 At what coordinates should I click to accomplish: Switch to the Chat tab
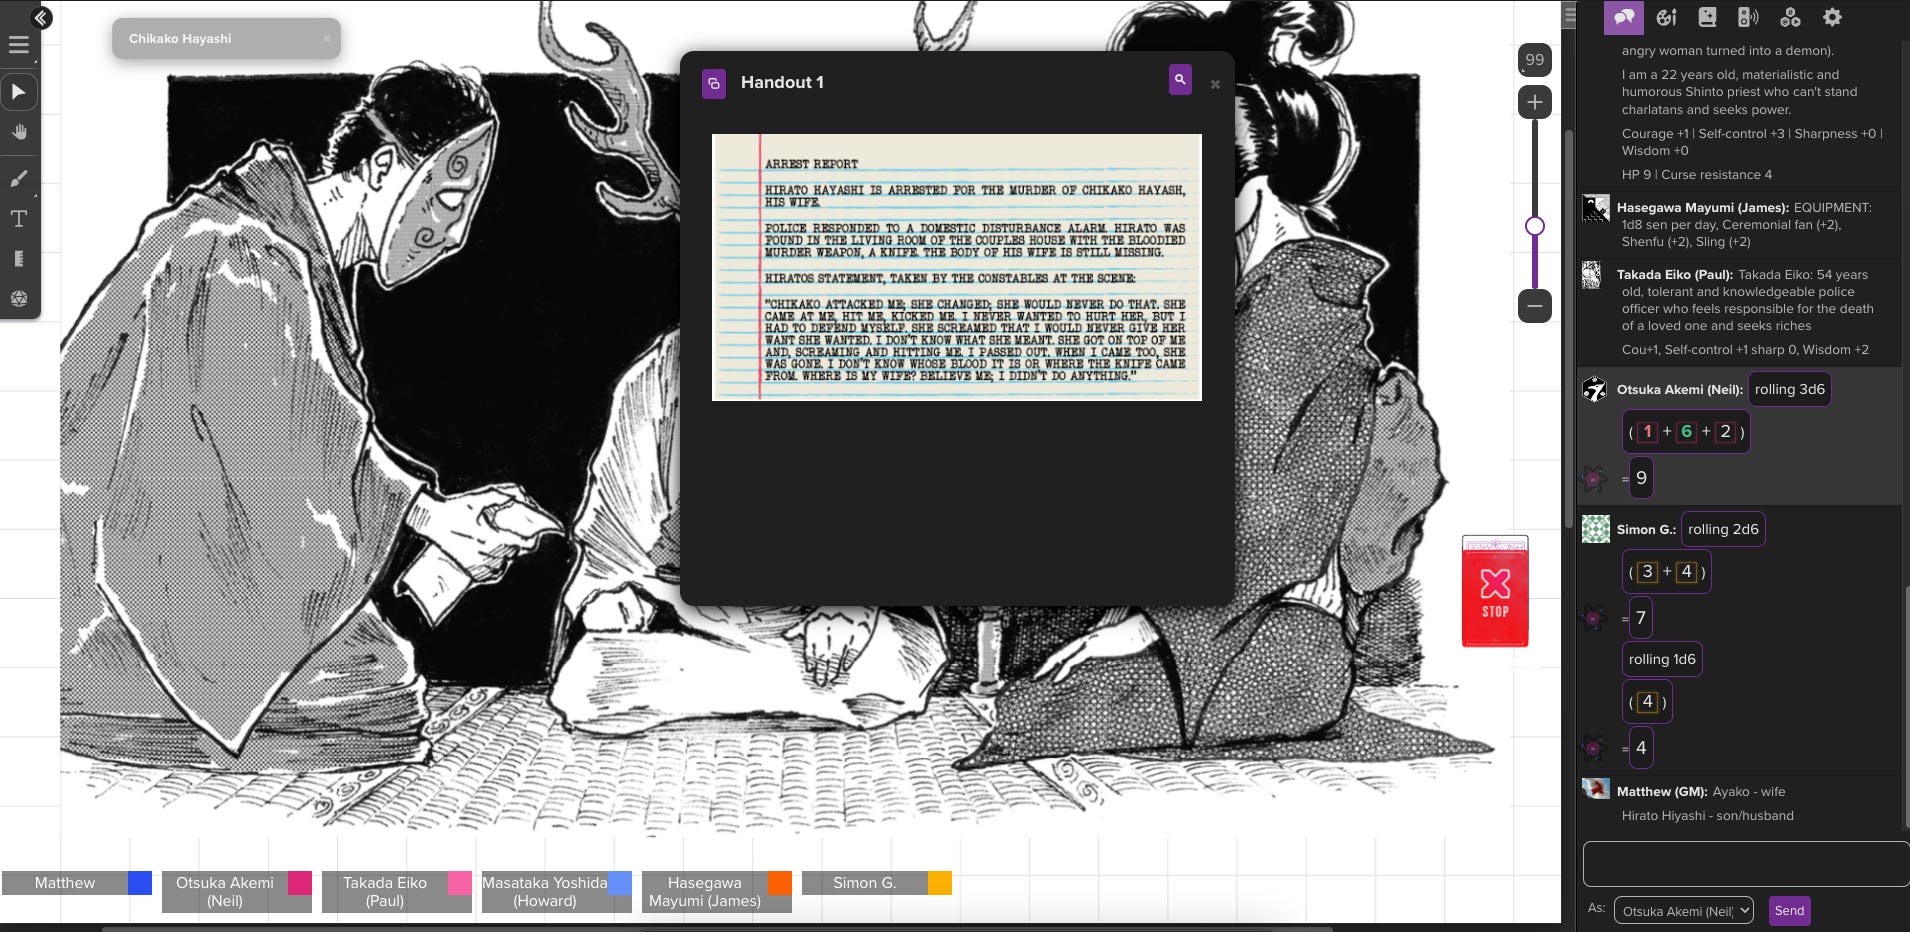pos(1624,17)
